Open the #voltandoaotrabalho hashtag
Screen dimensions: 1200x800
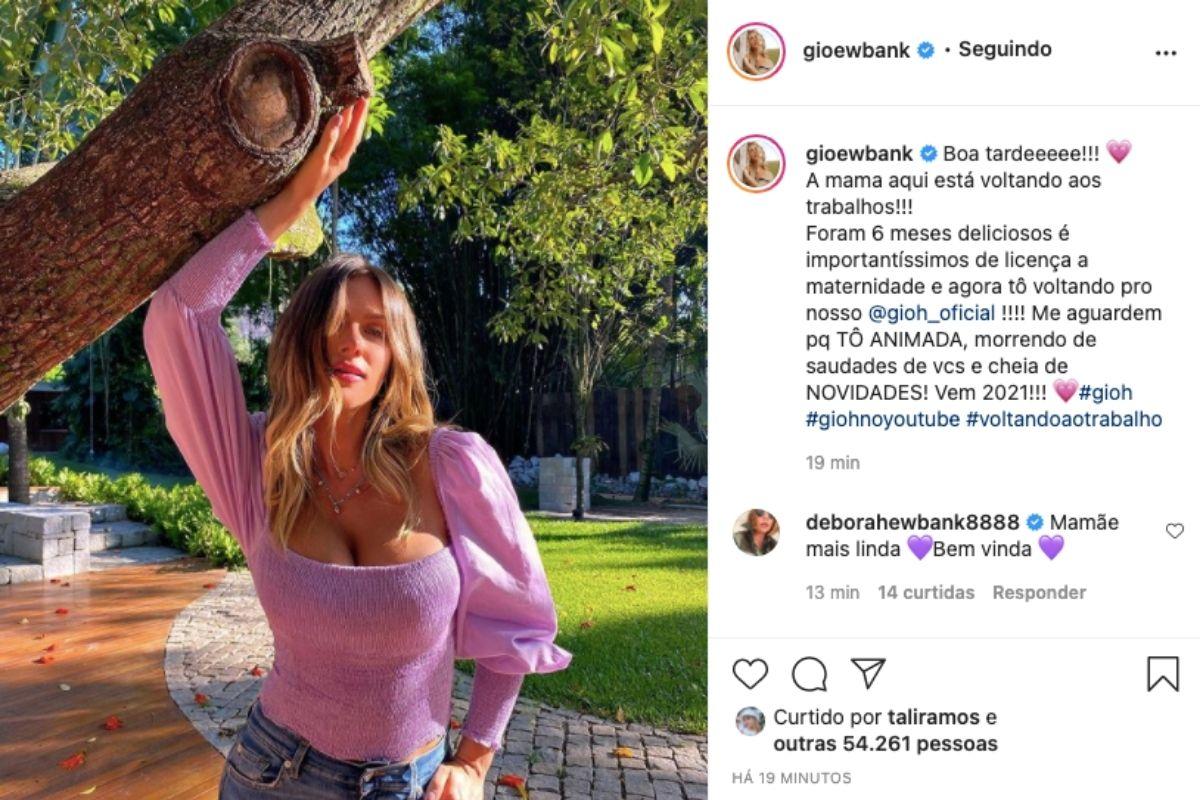click(x=1064, y=420)
